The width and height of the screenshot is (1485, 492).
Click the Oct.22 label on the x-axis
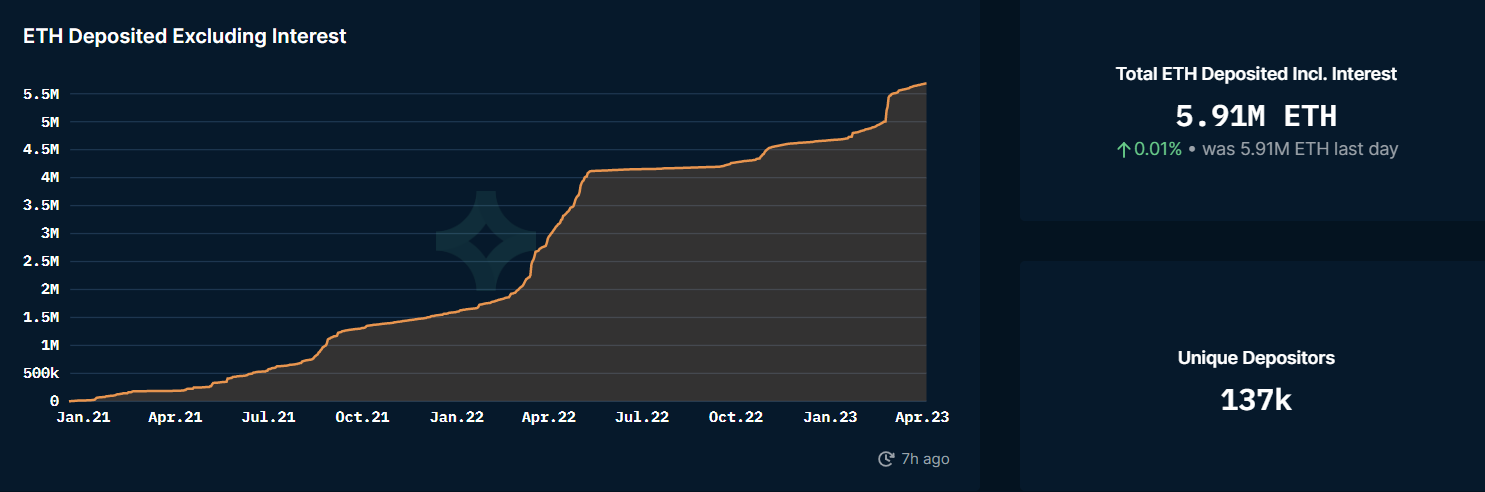pos(735,417)
